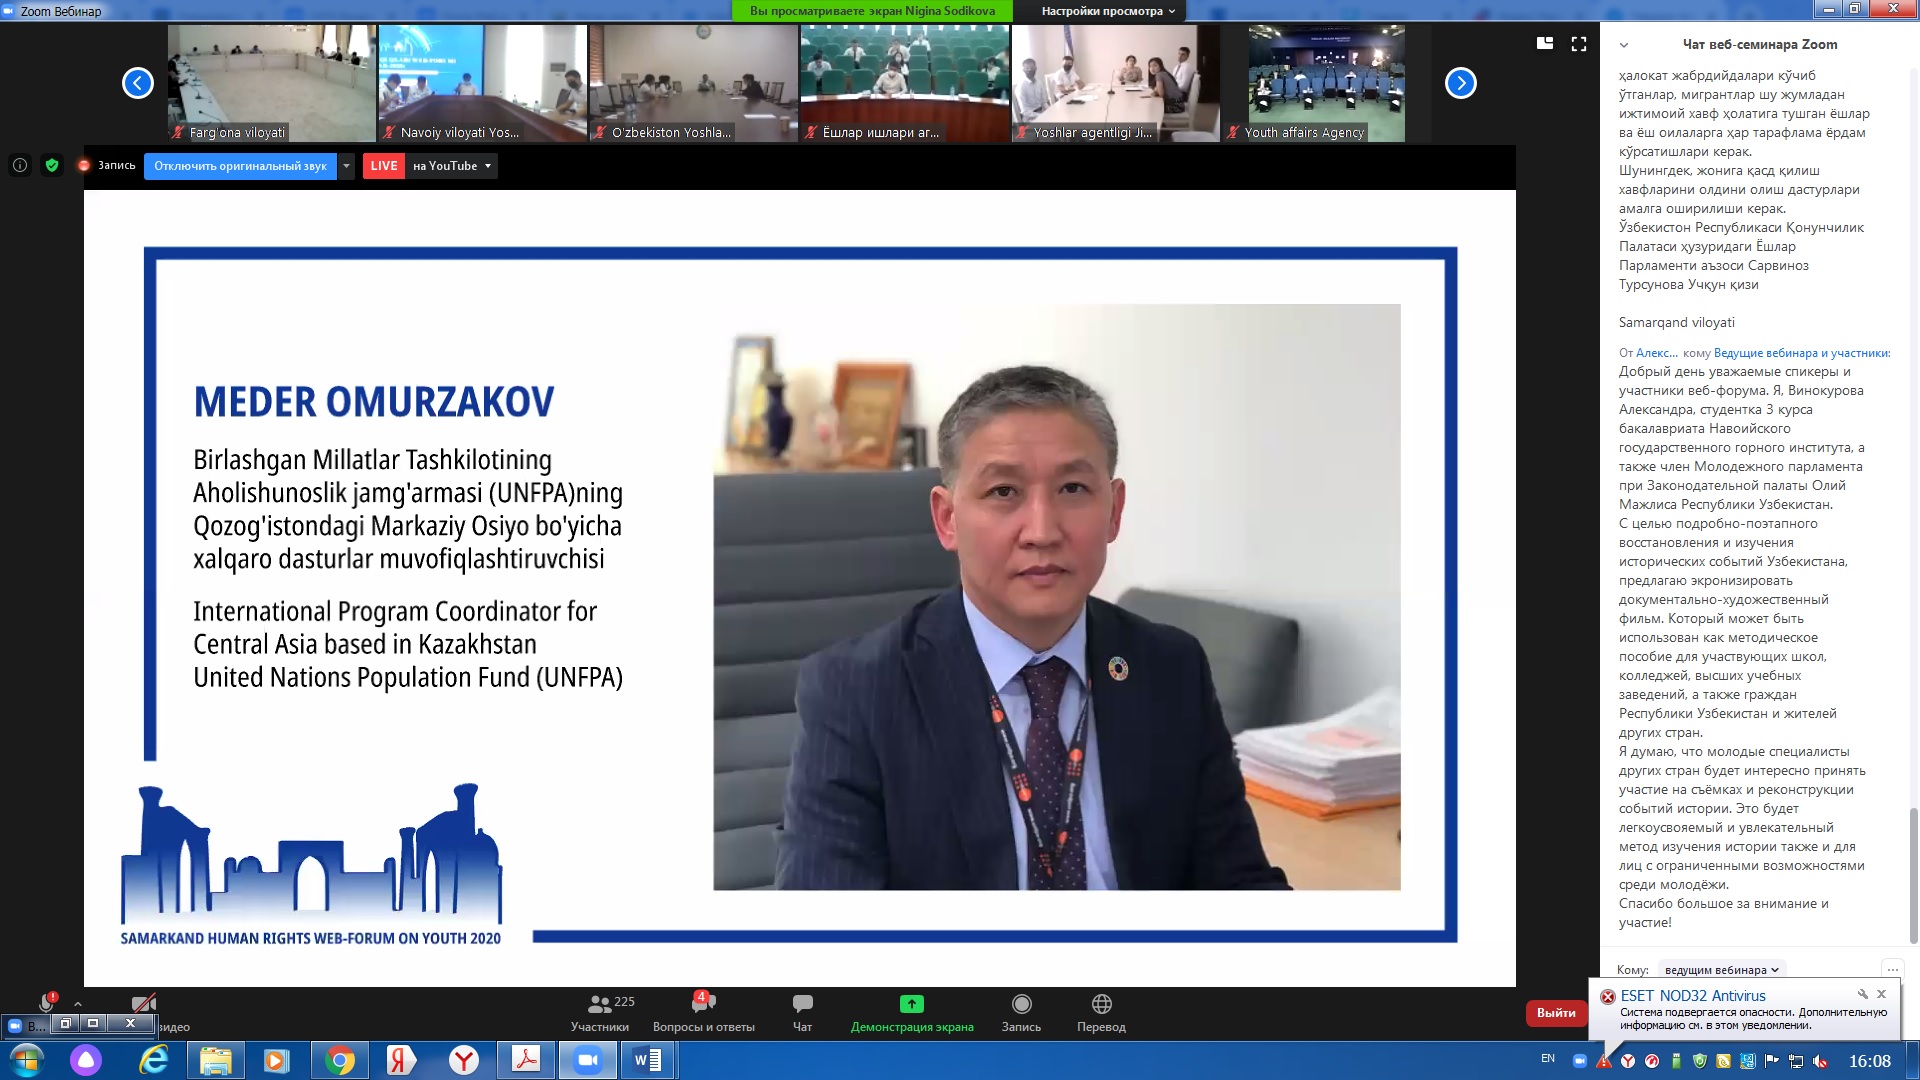The height and width of the screenshot is (1080, 1920).
Task: Click system clock showing 16:08
Action: [1869, 1061]
